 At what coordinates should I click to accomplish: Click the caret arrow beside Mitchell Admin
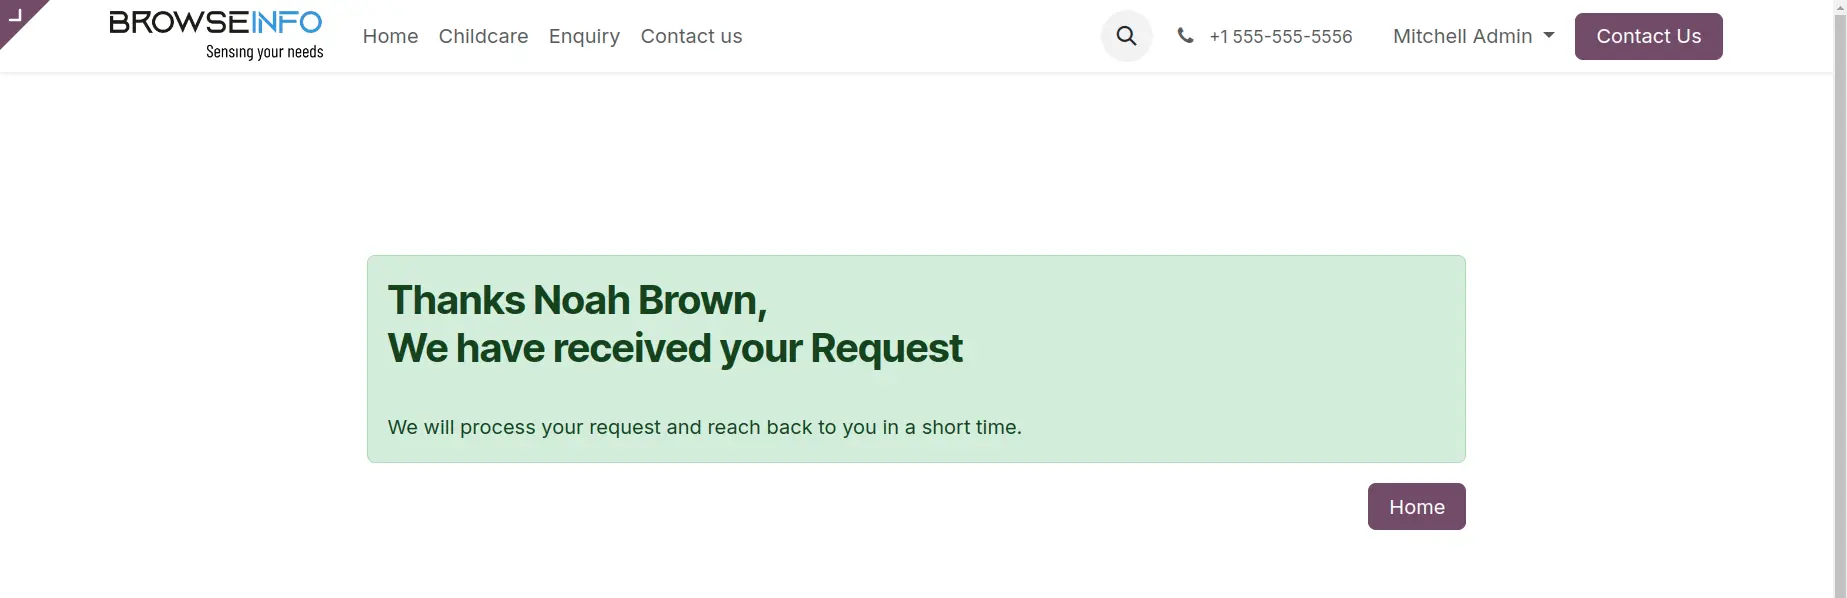[1549, 35]
